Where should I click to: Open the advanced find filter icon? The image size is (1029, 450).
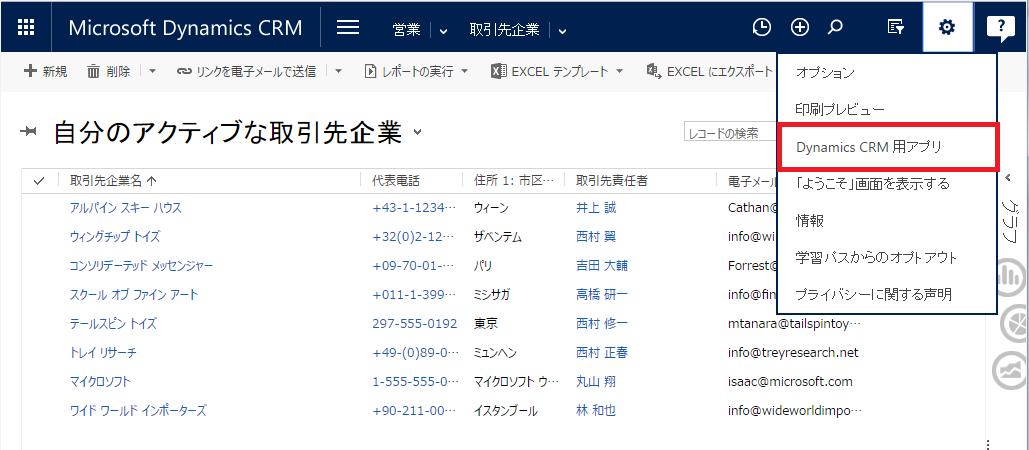click(895, 28)
